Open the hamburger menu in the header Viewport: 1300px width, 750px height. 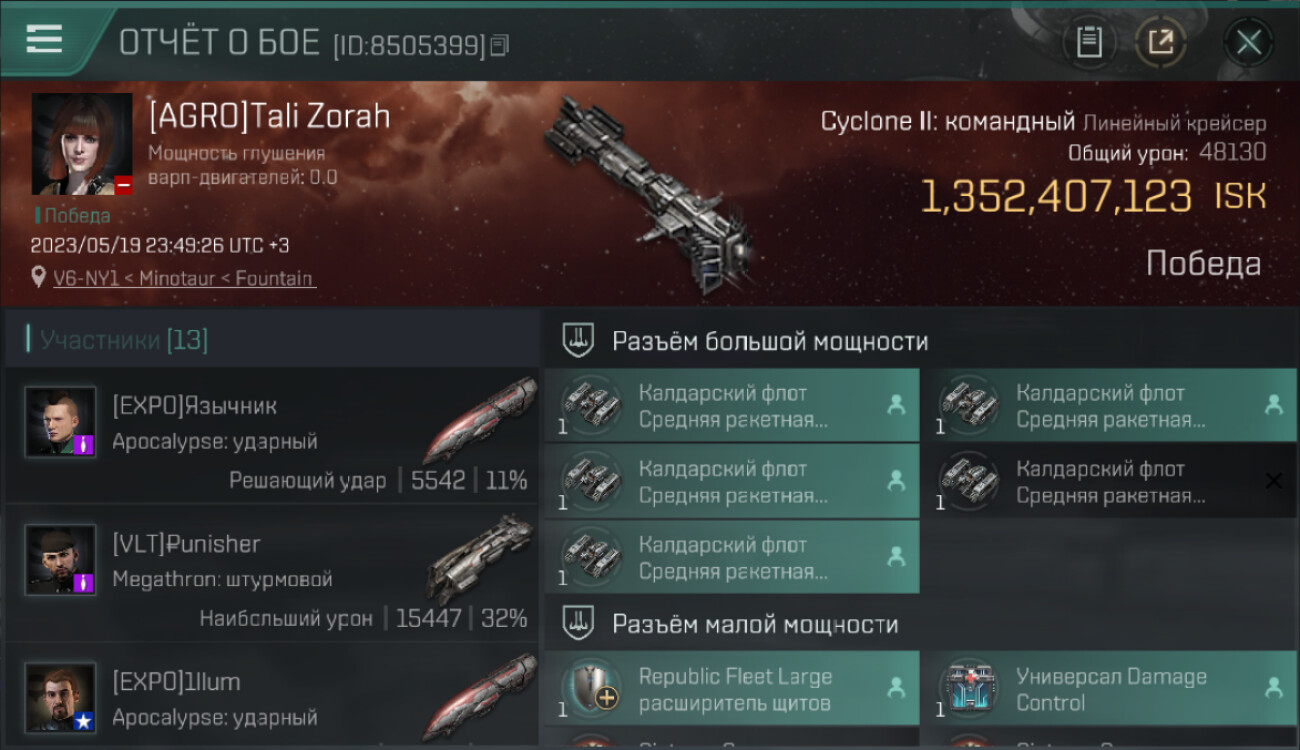point(44,40)
